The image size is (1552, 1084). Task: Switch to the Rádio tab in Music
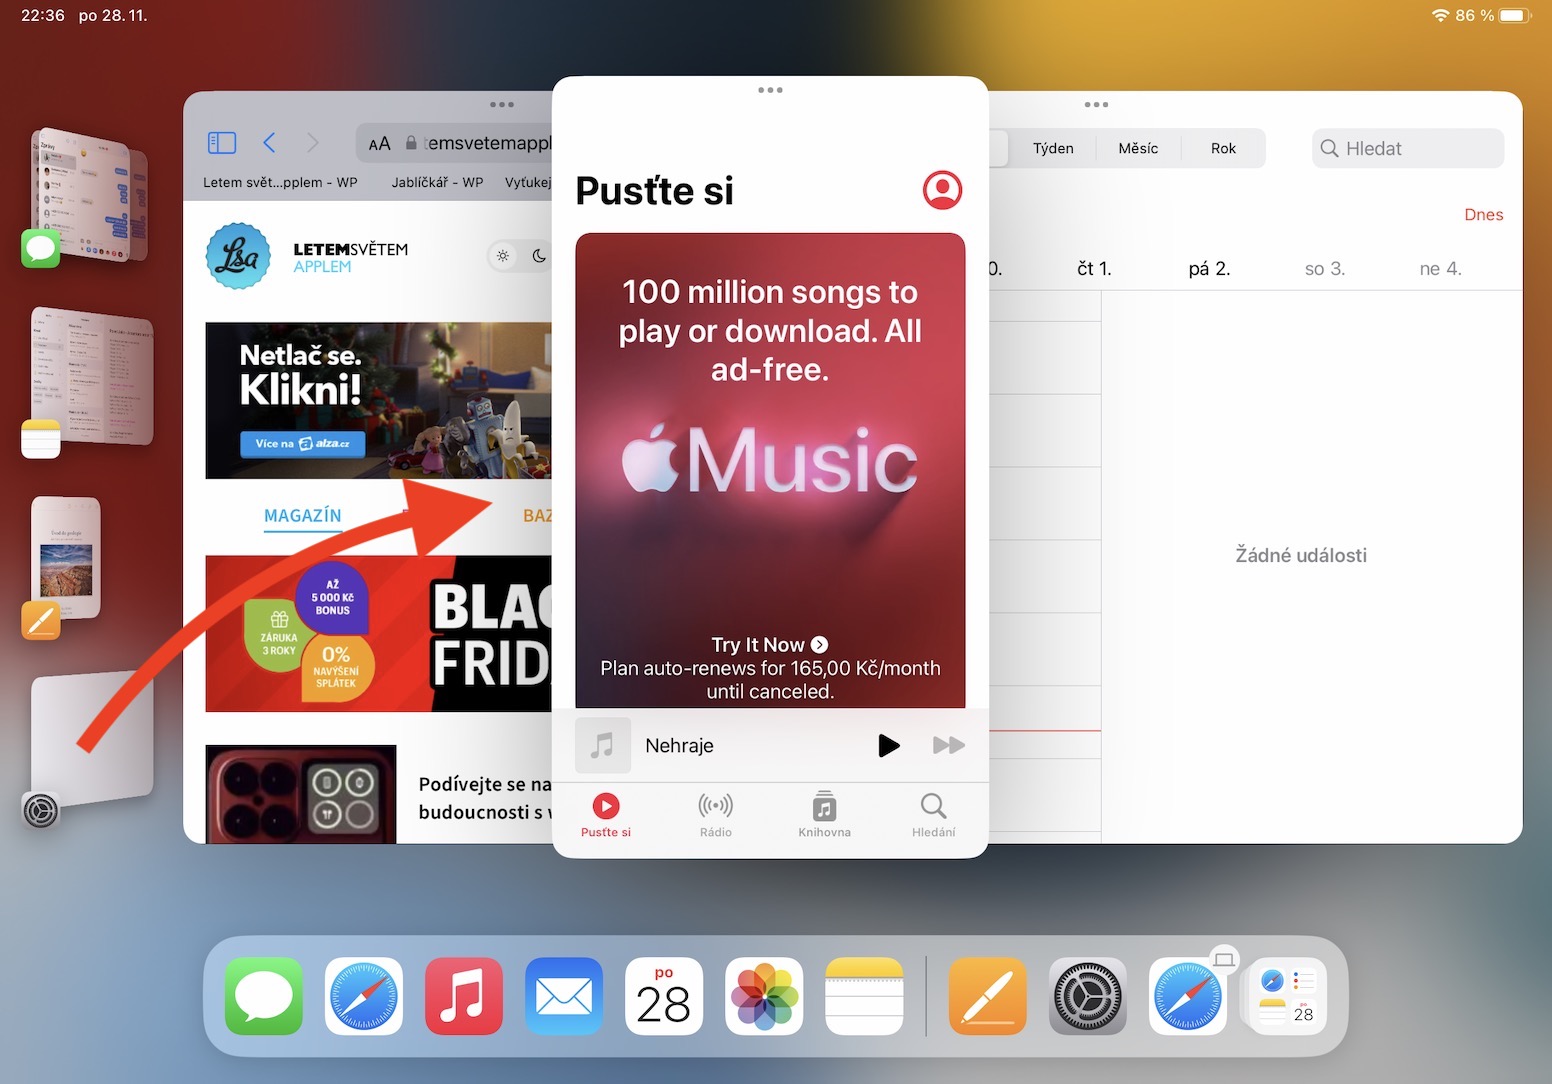pos(715,815)
